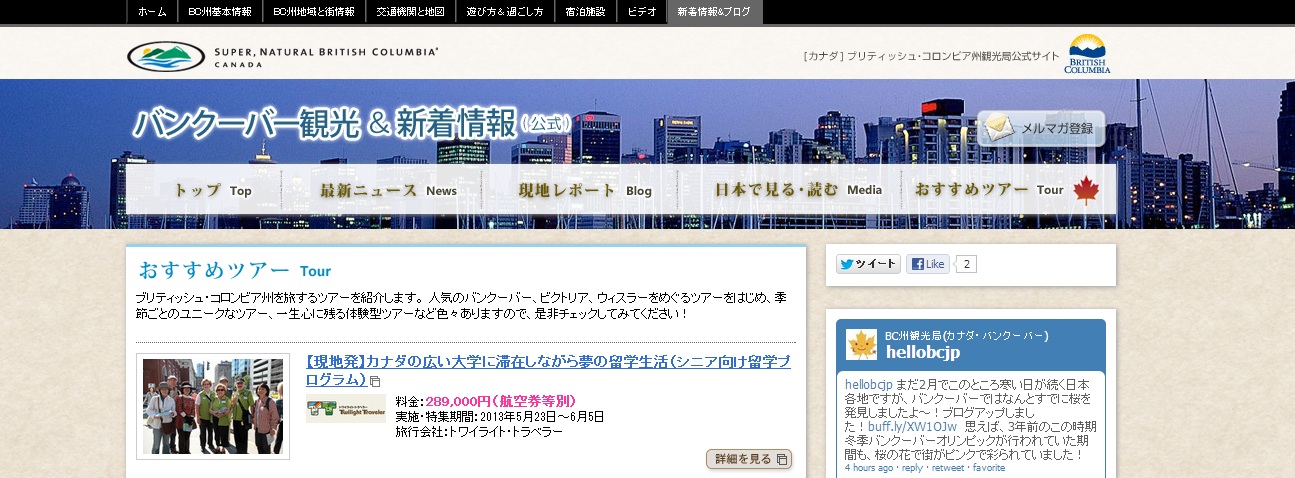This screenshot has height=478, width=1295.
Task: Open the tour group photo thumbnail
Action: click(213, 406)
